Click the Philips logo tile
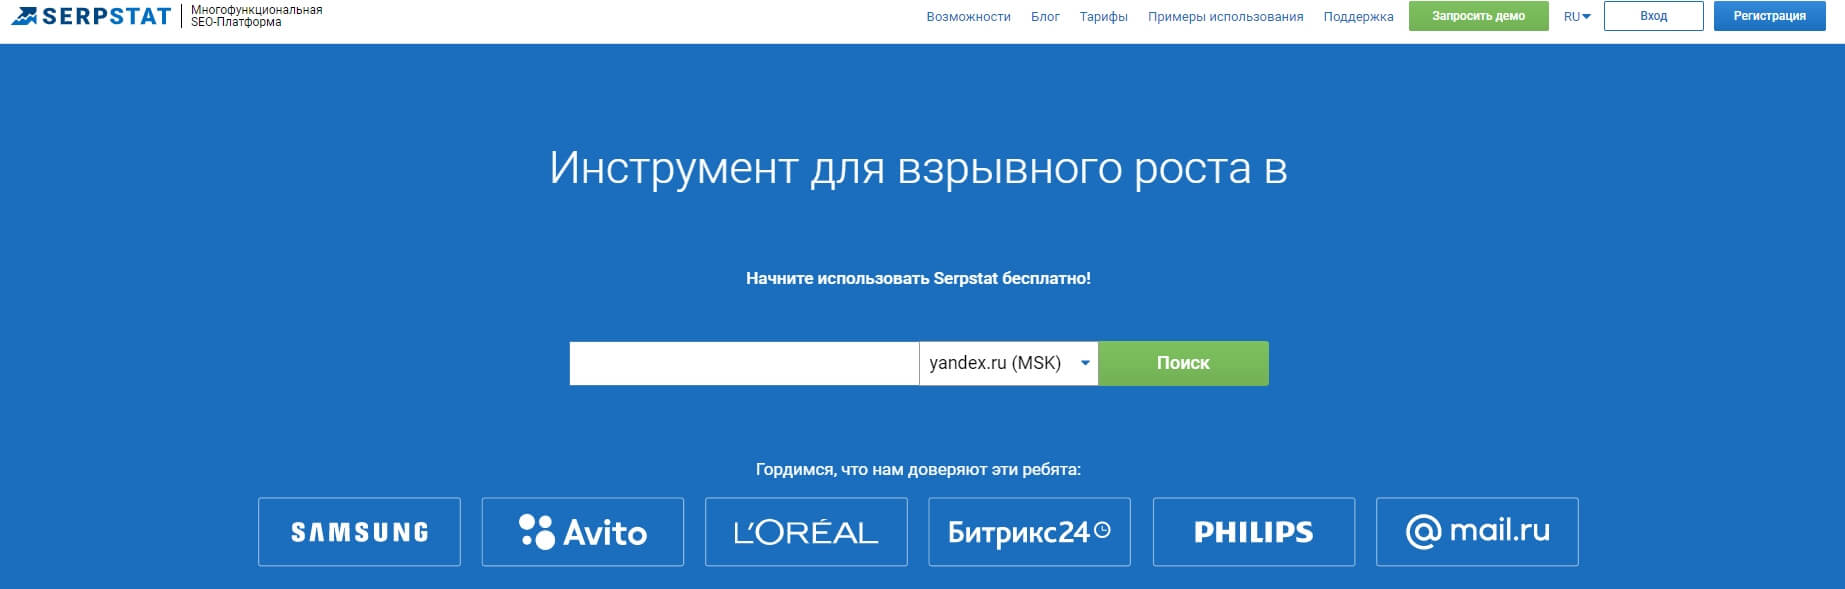This screenshot has width=1845, height=589. pyautogui.click(x=1254, y=532)
